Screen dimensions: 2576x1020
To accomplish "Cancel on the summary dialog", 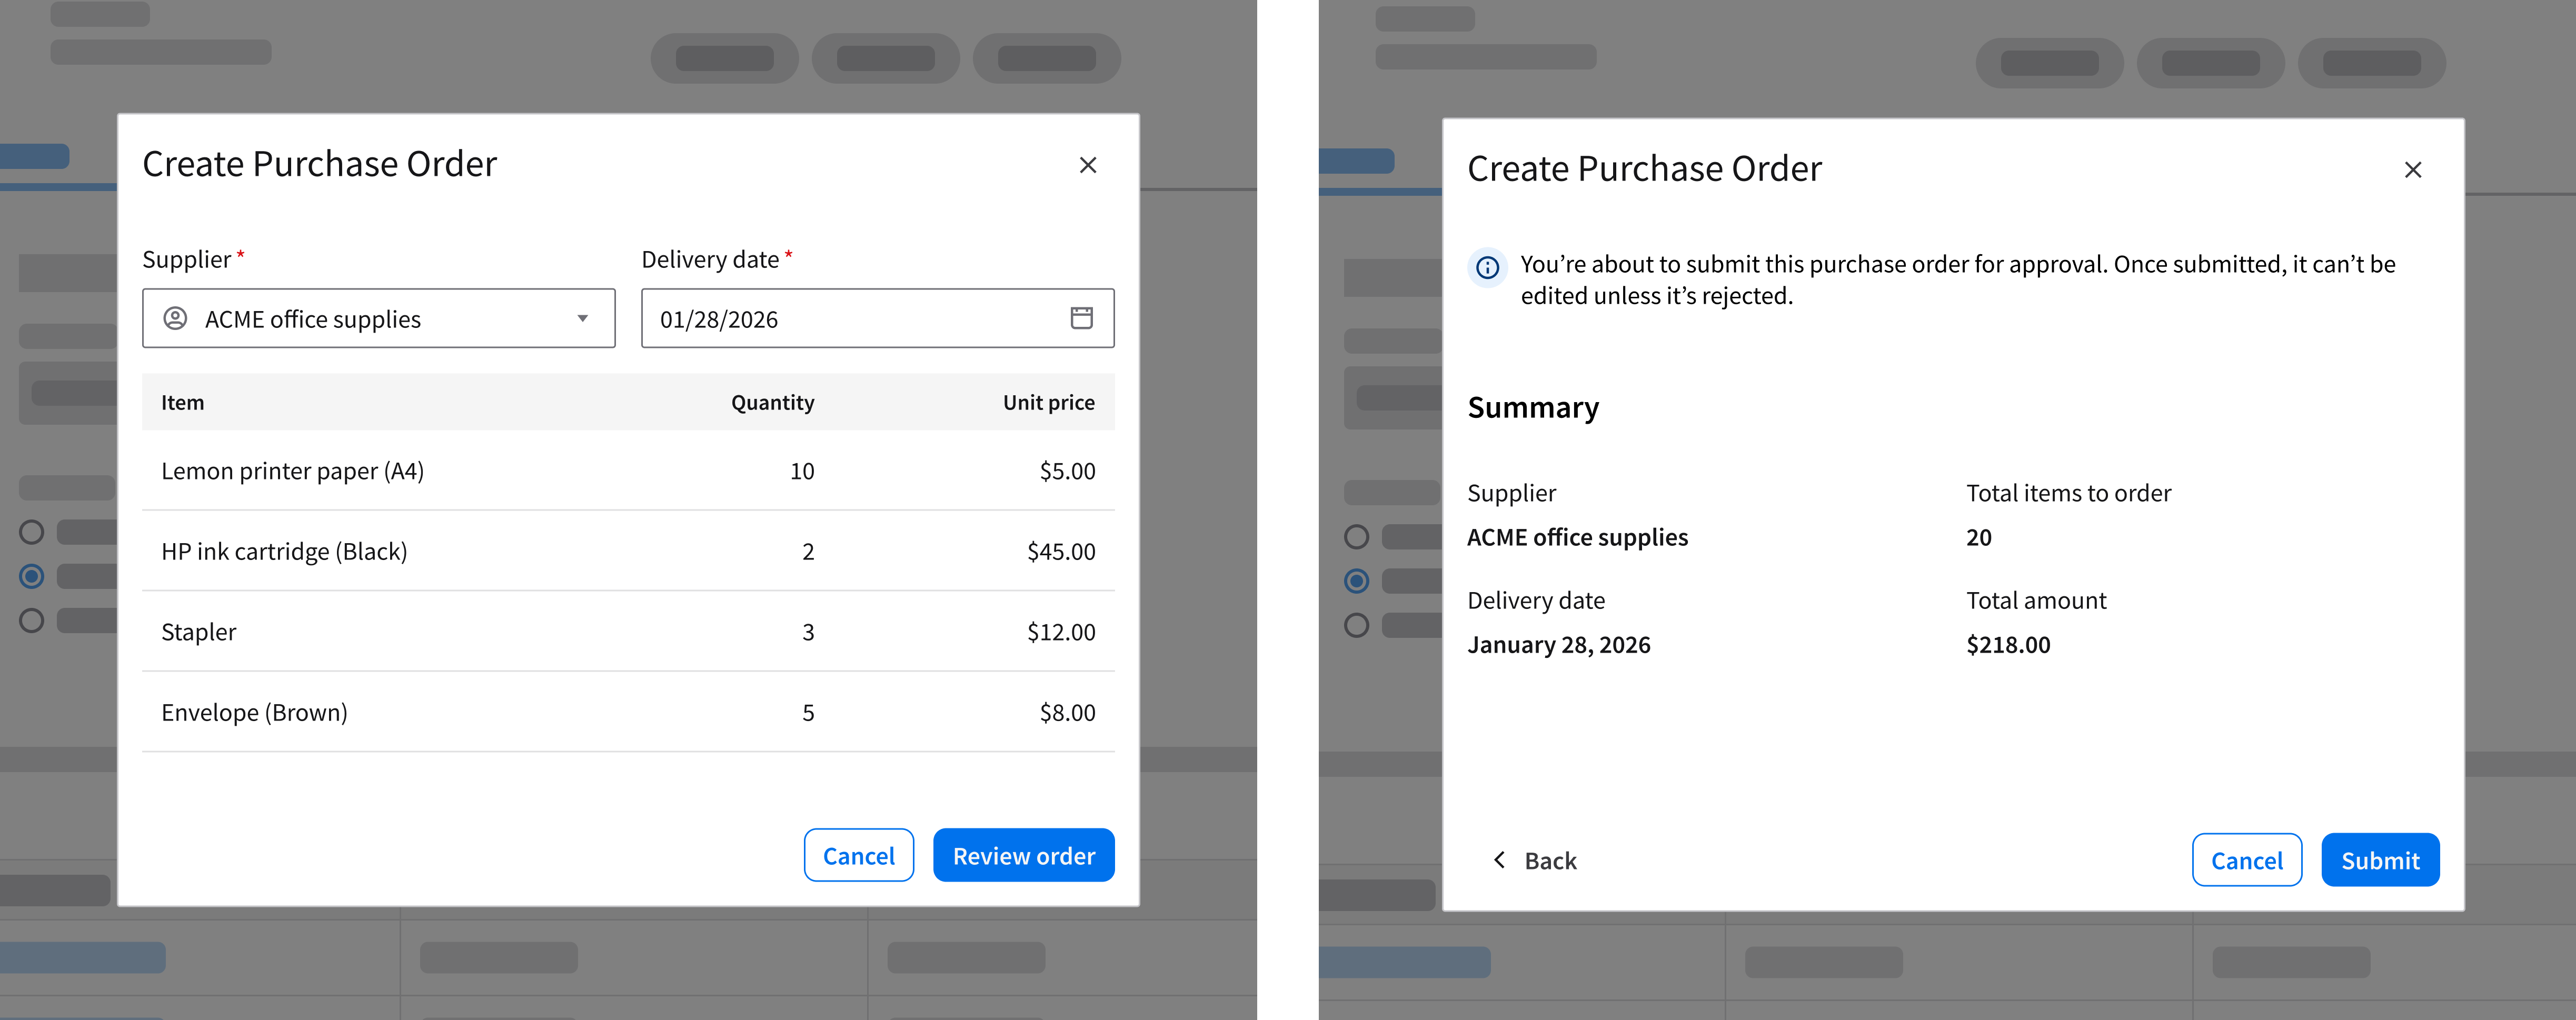I will pyautogui.click(x=2246, y=860).
